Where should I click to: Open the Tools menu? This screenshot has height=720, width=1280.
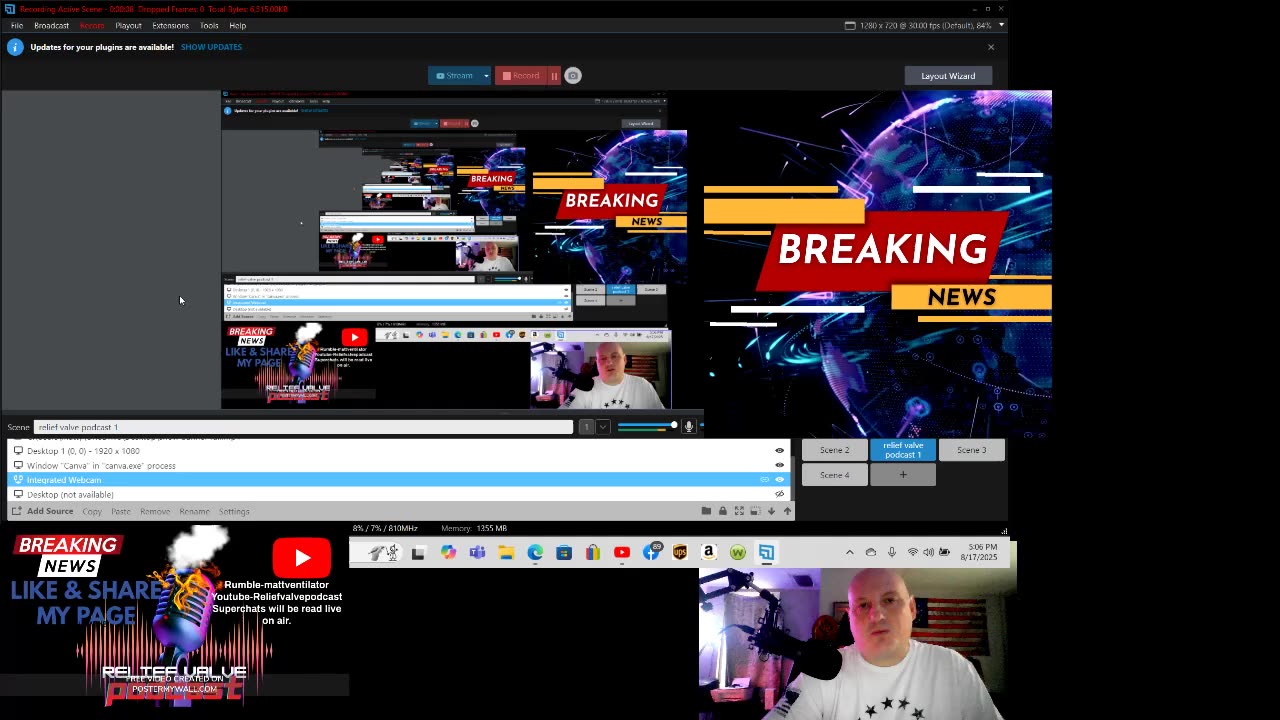(209, 25)
